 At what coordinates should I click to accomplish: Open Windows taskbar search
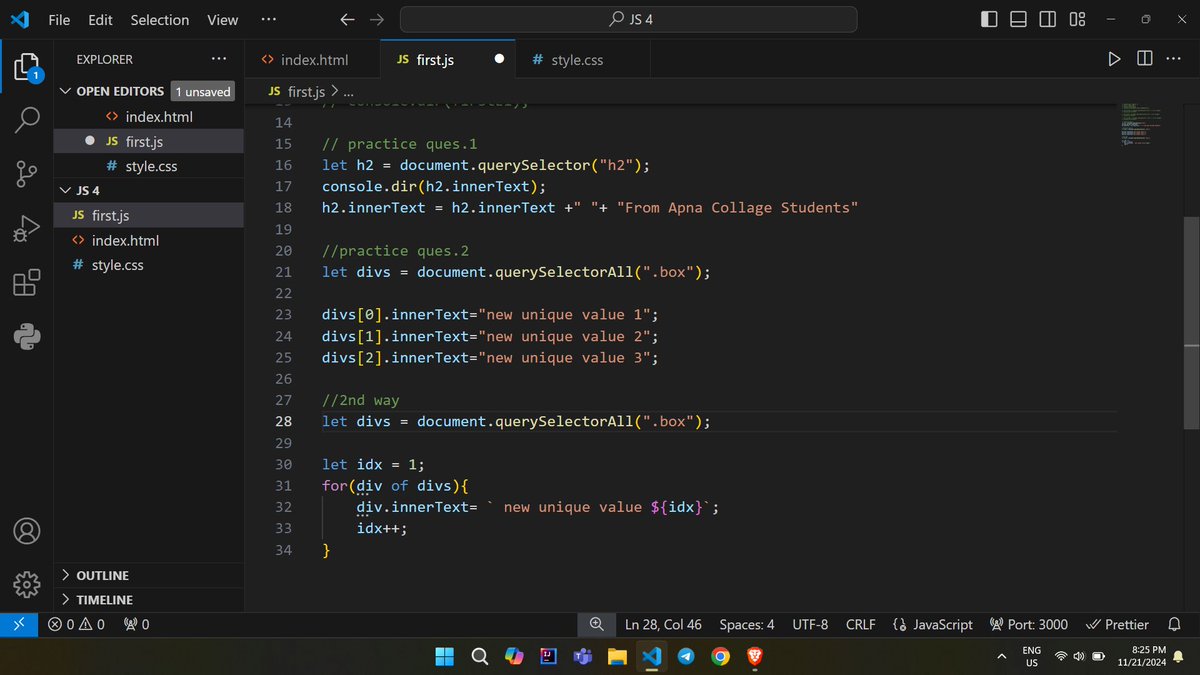[x=479, y=656]
